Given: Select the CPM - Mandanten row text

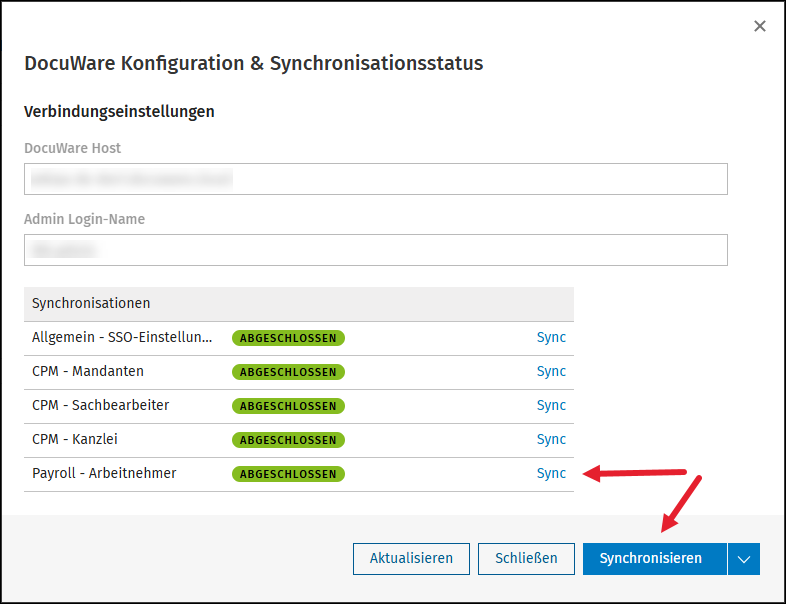Looking at the screenshot, I should coord(88,371).
